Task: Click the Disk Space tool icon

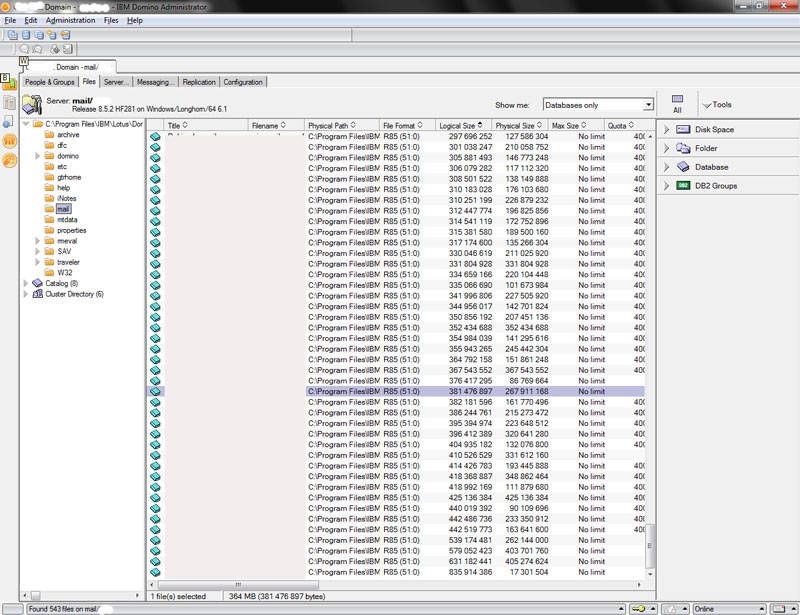Action: point(683,130)
